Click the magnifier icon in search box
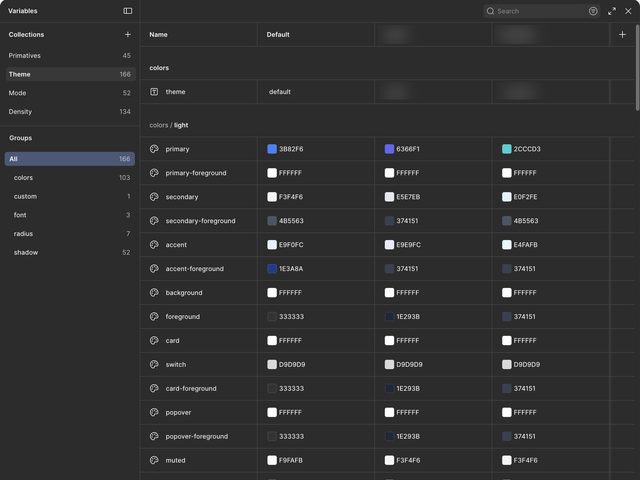This screenshot has height=480, width=640. (490, 11)
